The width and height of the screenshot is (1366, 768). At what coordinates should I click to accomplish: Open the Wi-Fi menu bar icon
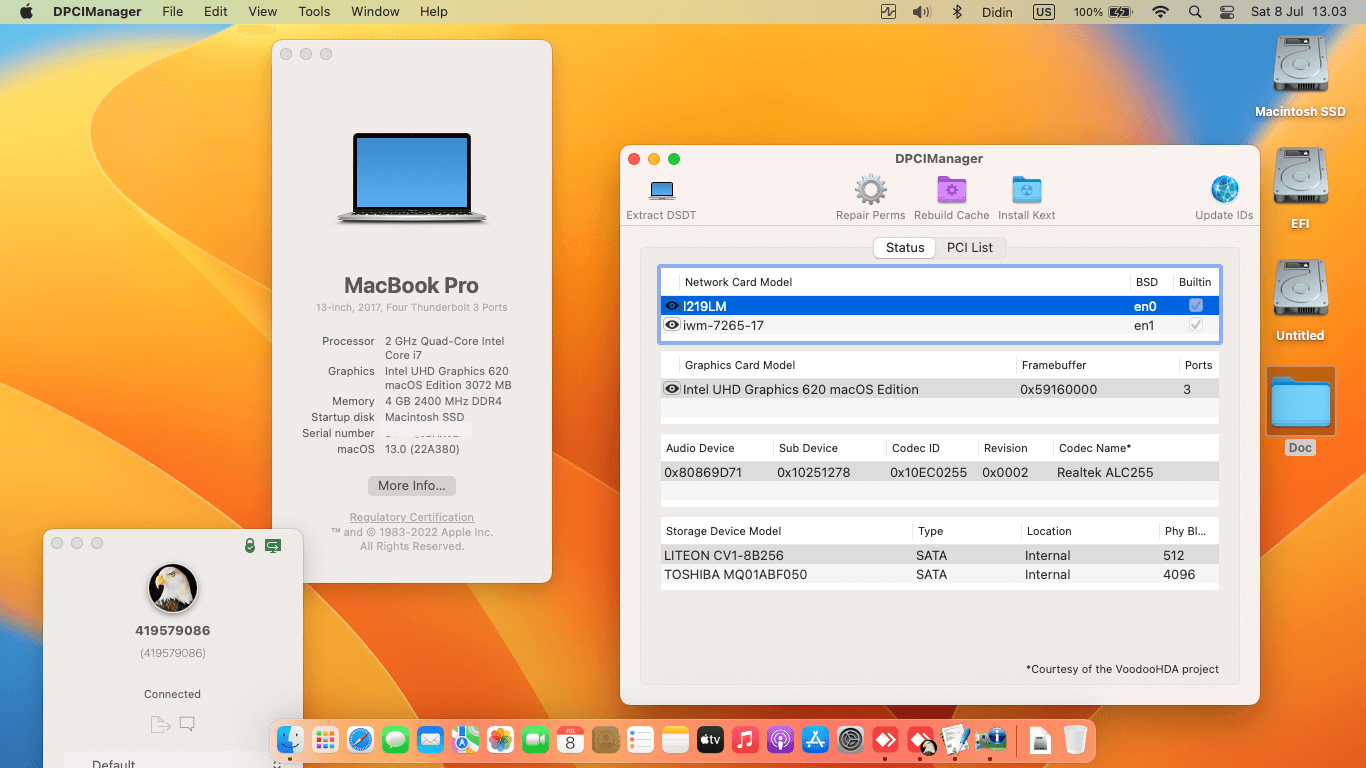pos(1160,12)
